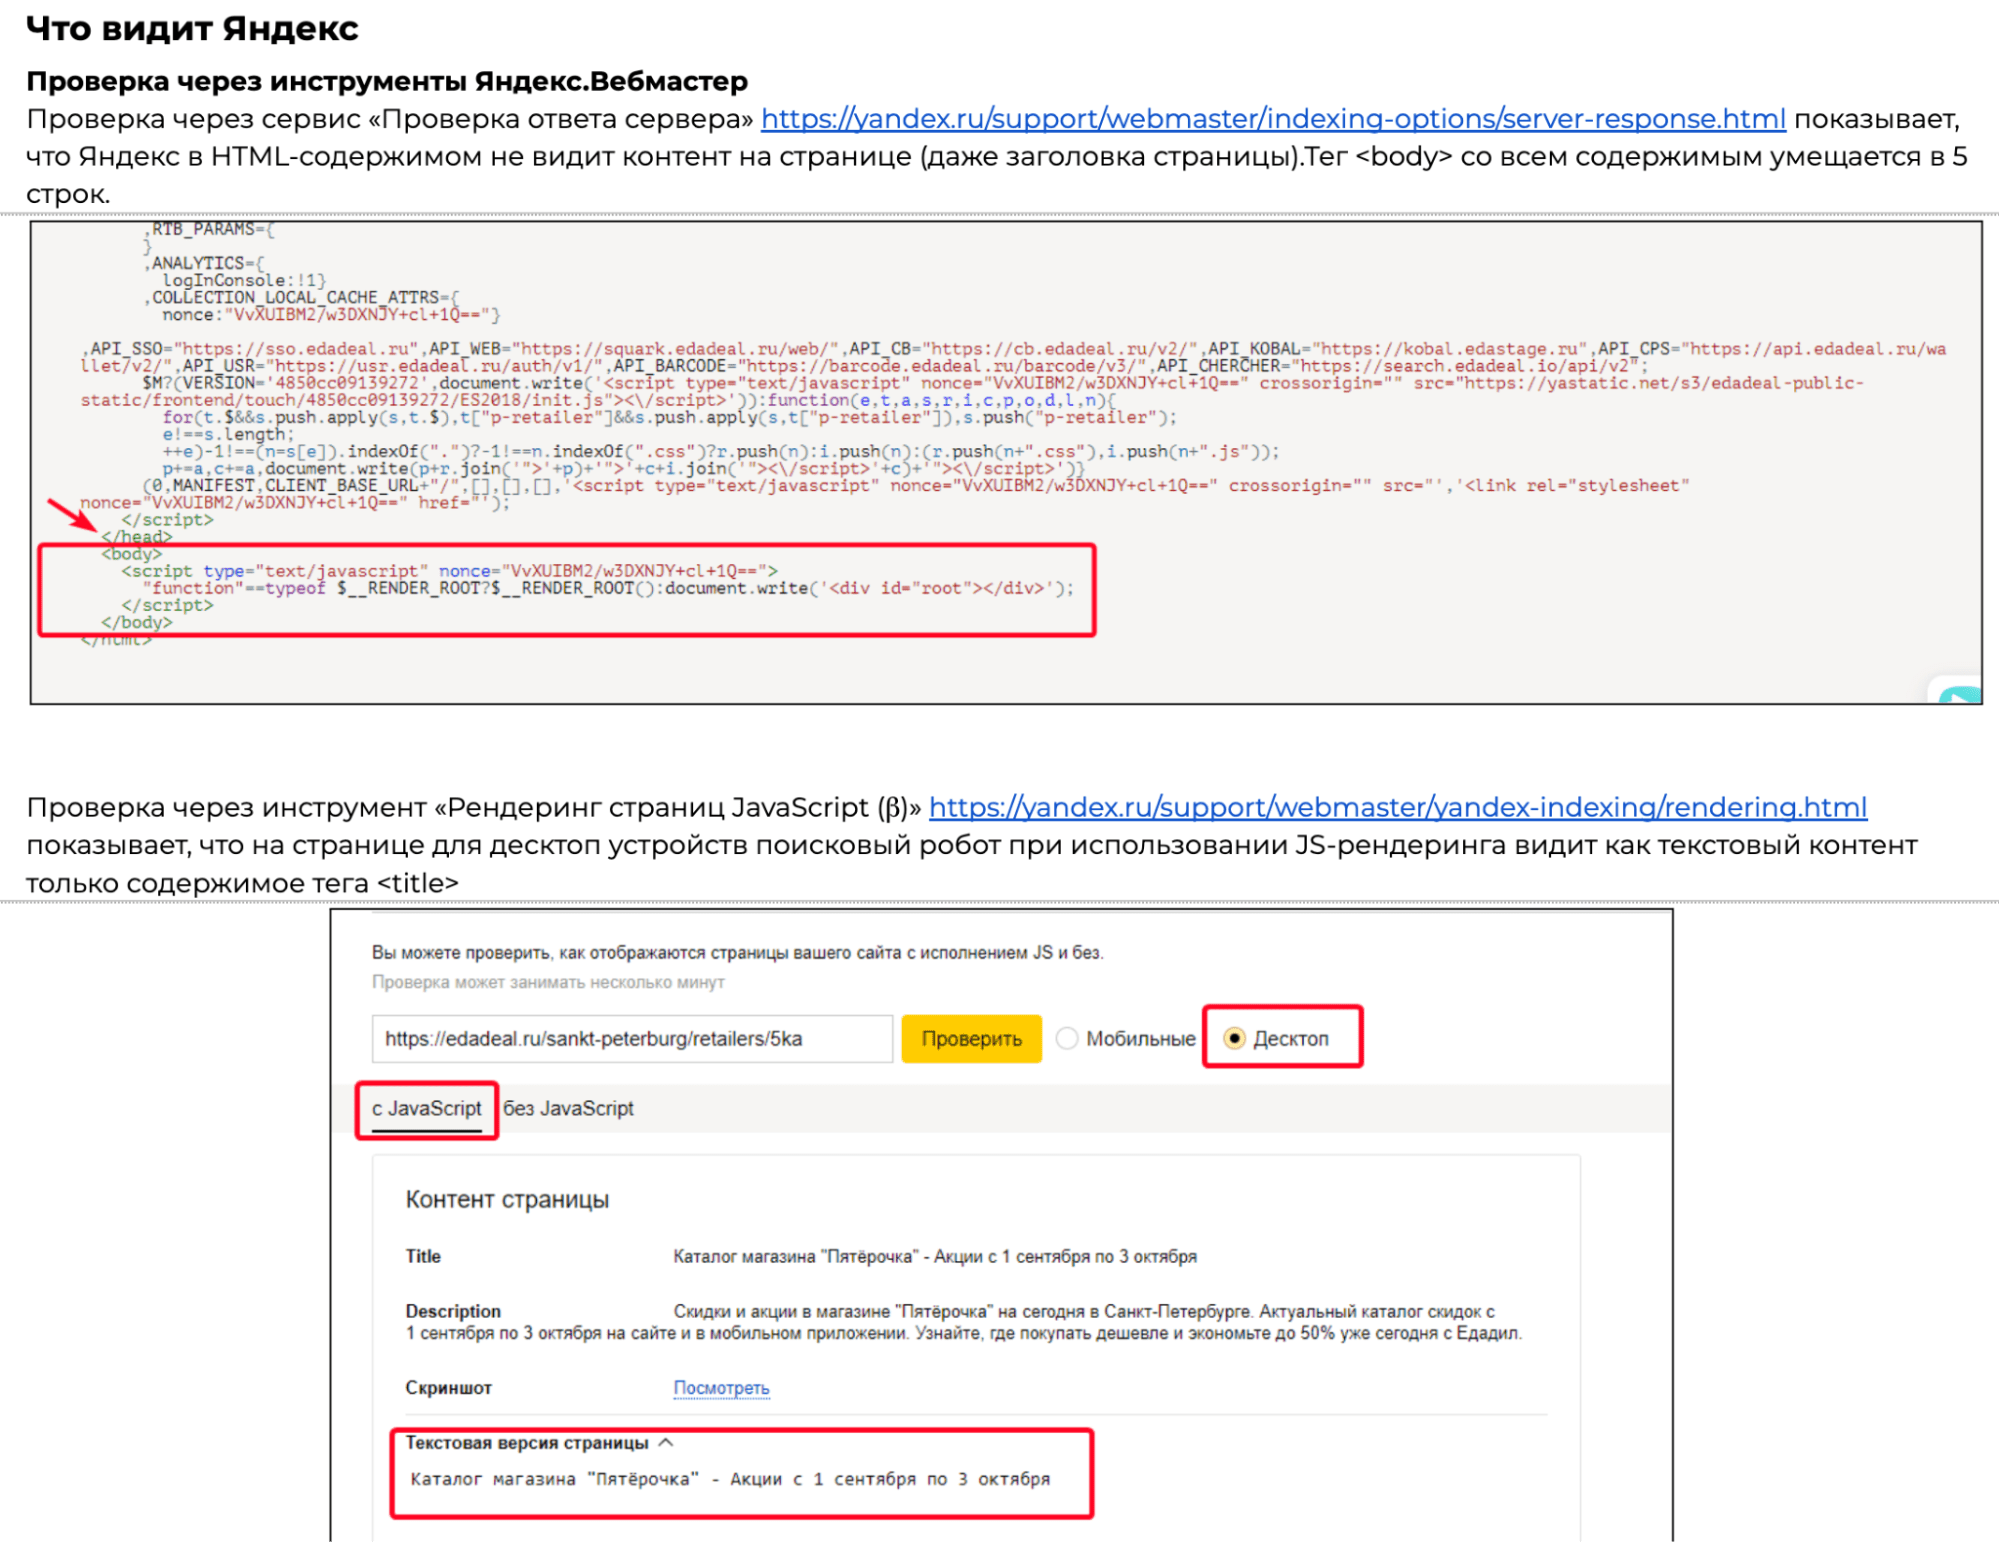This screenshot has width=1999, height=1543.
Task: Click the ANALYTICS line in code screenshot
Action: point(200,263)
